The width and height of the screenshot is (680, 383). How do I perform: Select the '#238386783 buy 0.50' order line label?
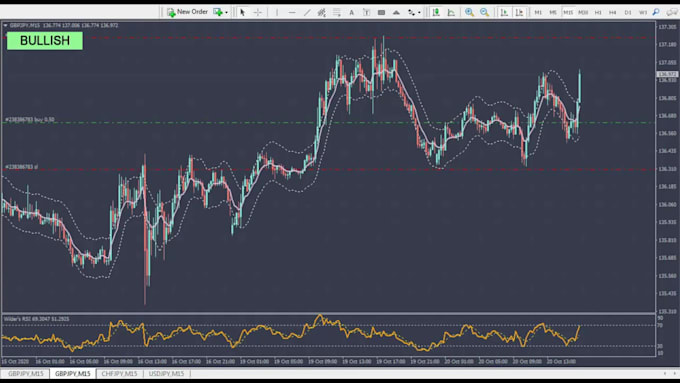[30, 119]
